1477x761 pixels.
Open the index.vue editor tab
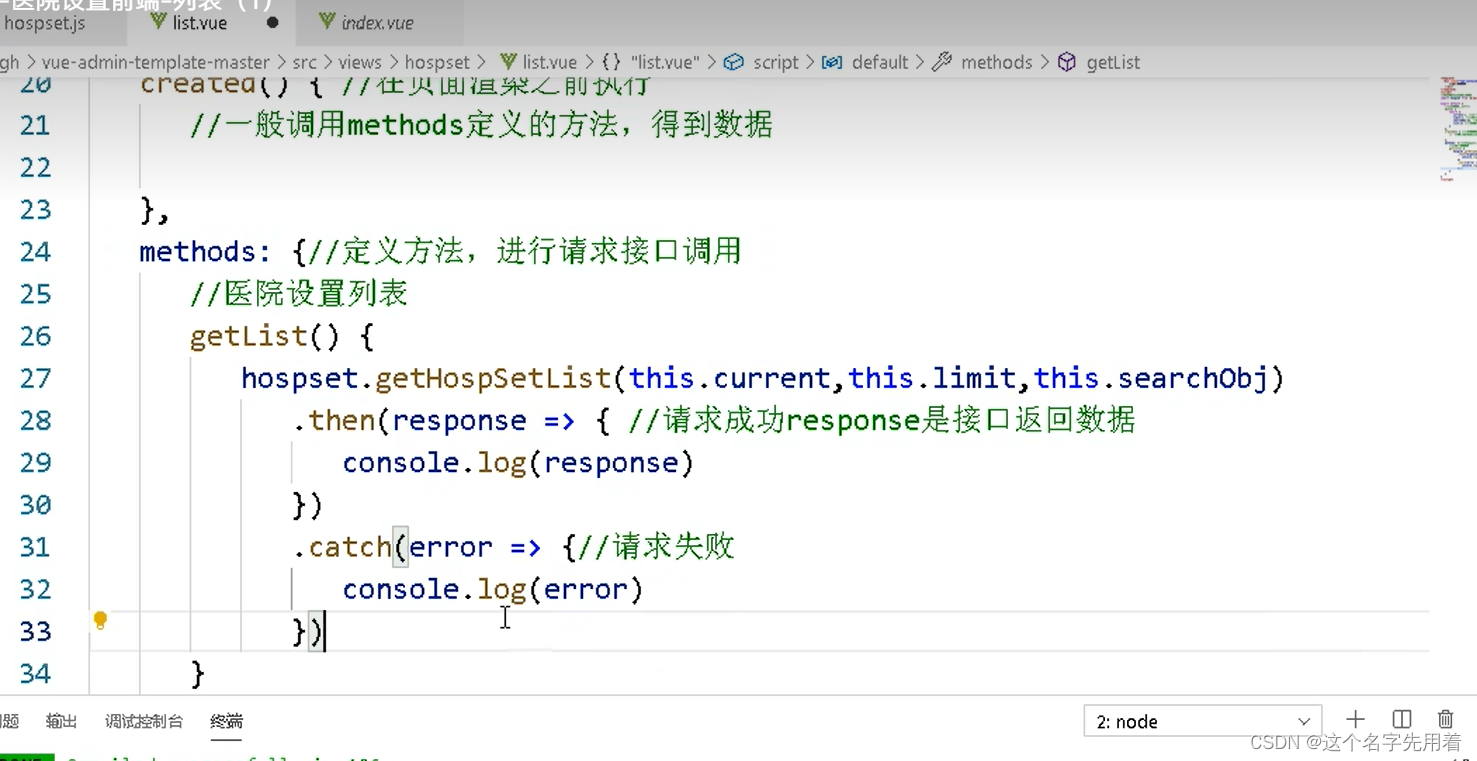pyautogui.click(x=377, y=22)
